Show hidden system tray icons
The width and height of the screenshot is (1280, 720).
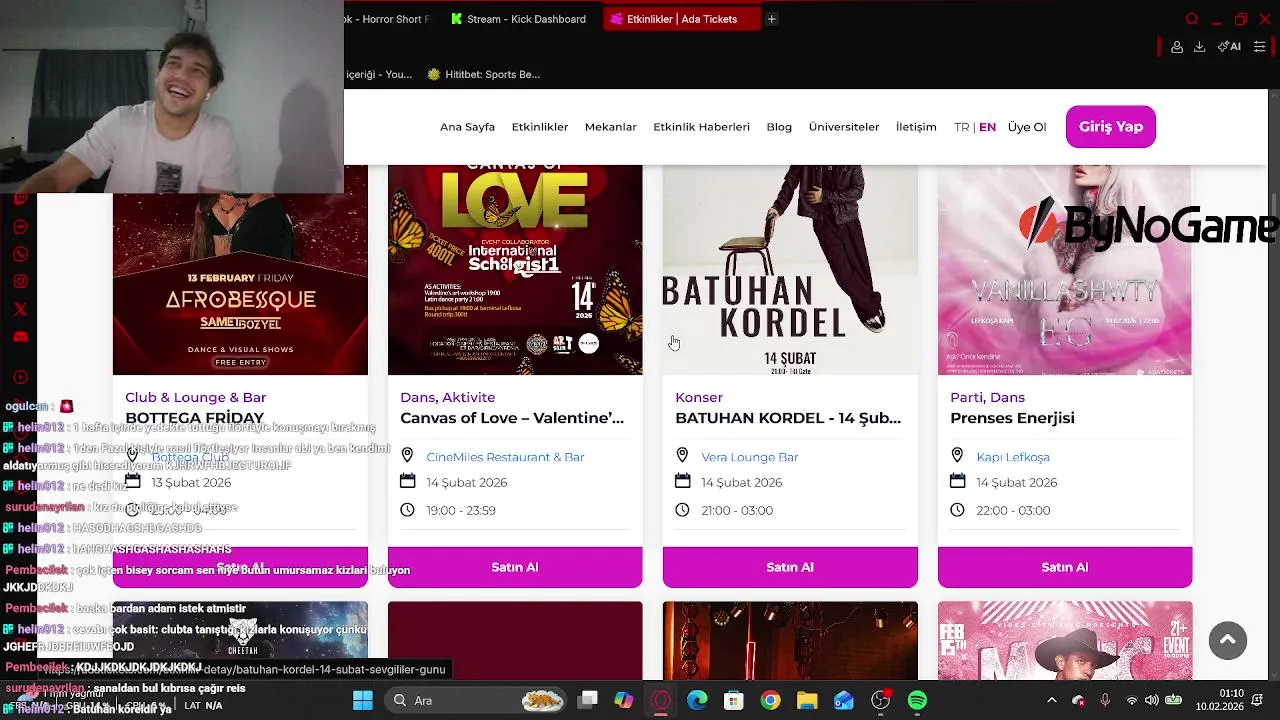pyautogui.click(x=1051, y=701)
